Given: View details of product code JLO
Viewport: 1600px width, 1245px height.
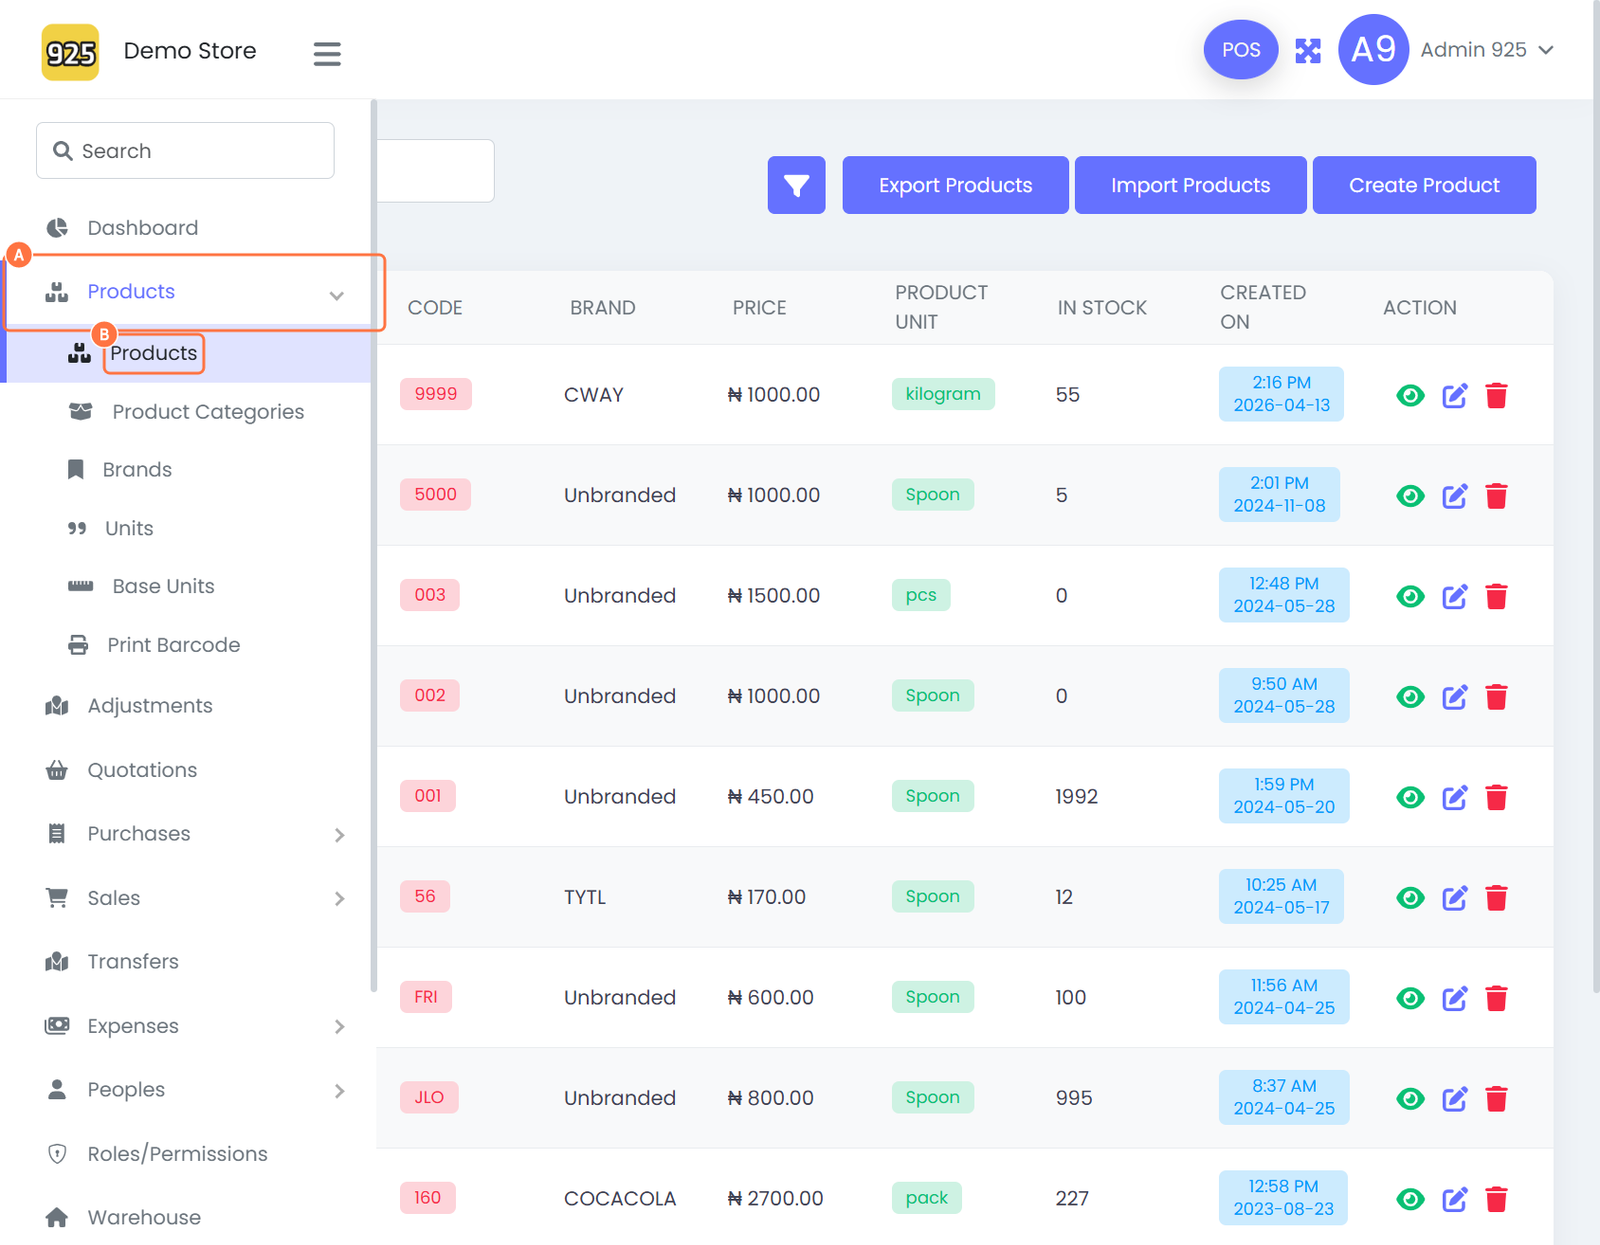Looking at the screenshot, I should pyautogui.click(x=1410, y=1099).
